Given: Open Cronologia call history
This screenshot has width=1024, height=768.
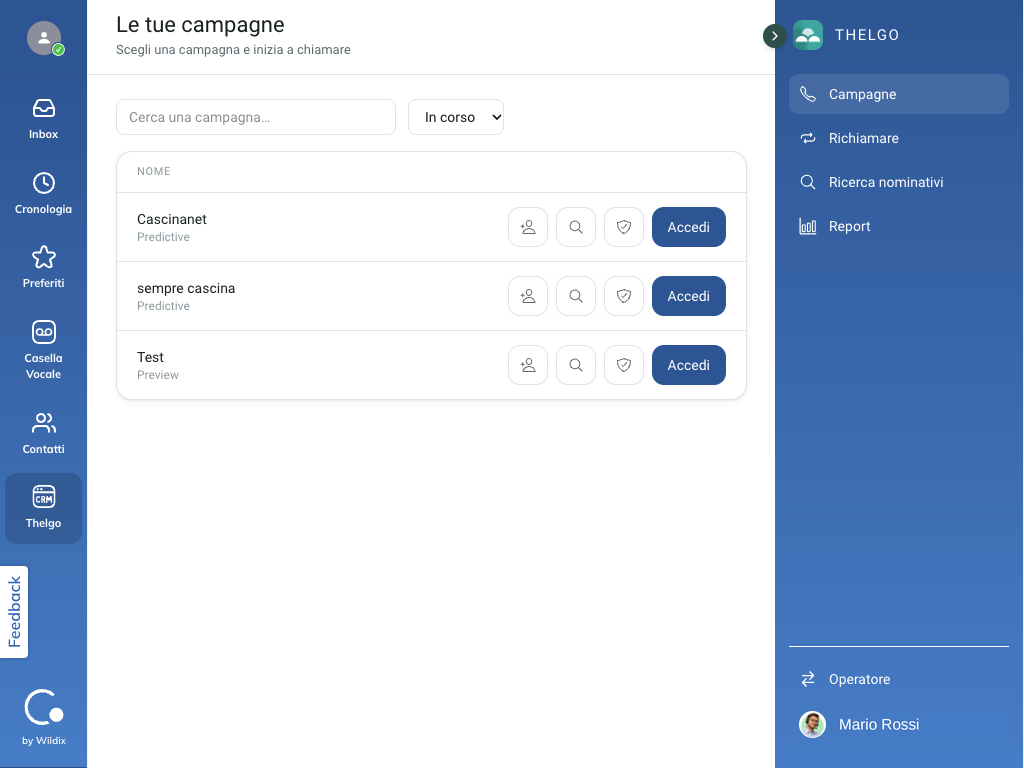Looking at the screenshot, I should coord(43,193).
